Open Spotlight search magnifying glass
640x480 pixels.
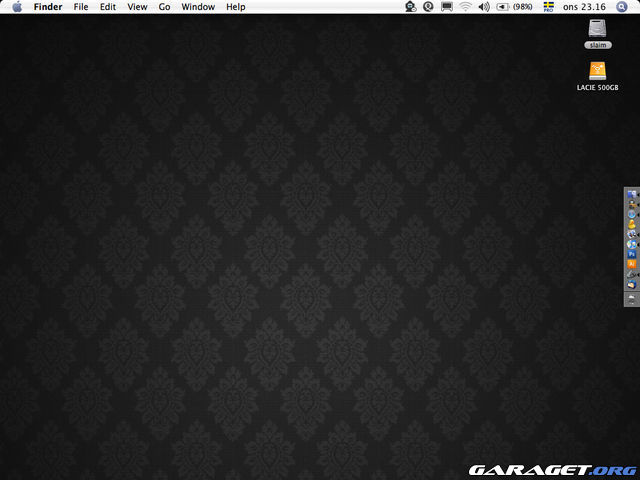coord(623,7)
